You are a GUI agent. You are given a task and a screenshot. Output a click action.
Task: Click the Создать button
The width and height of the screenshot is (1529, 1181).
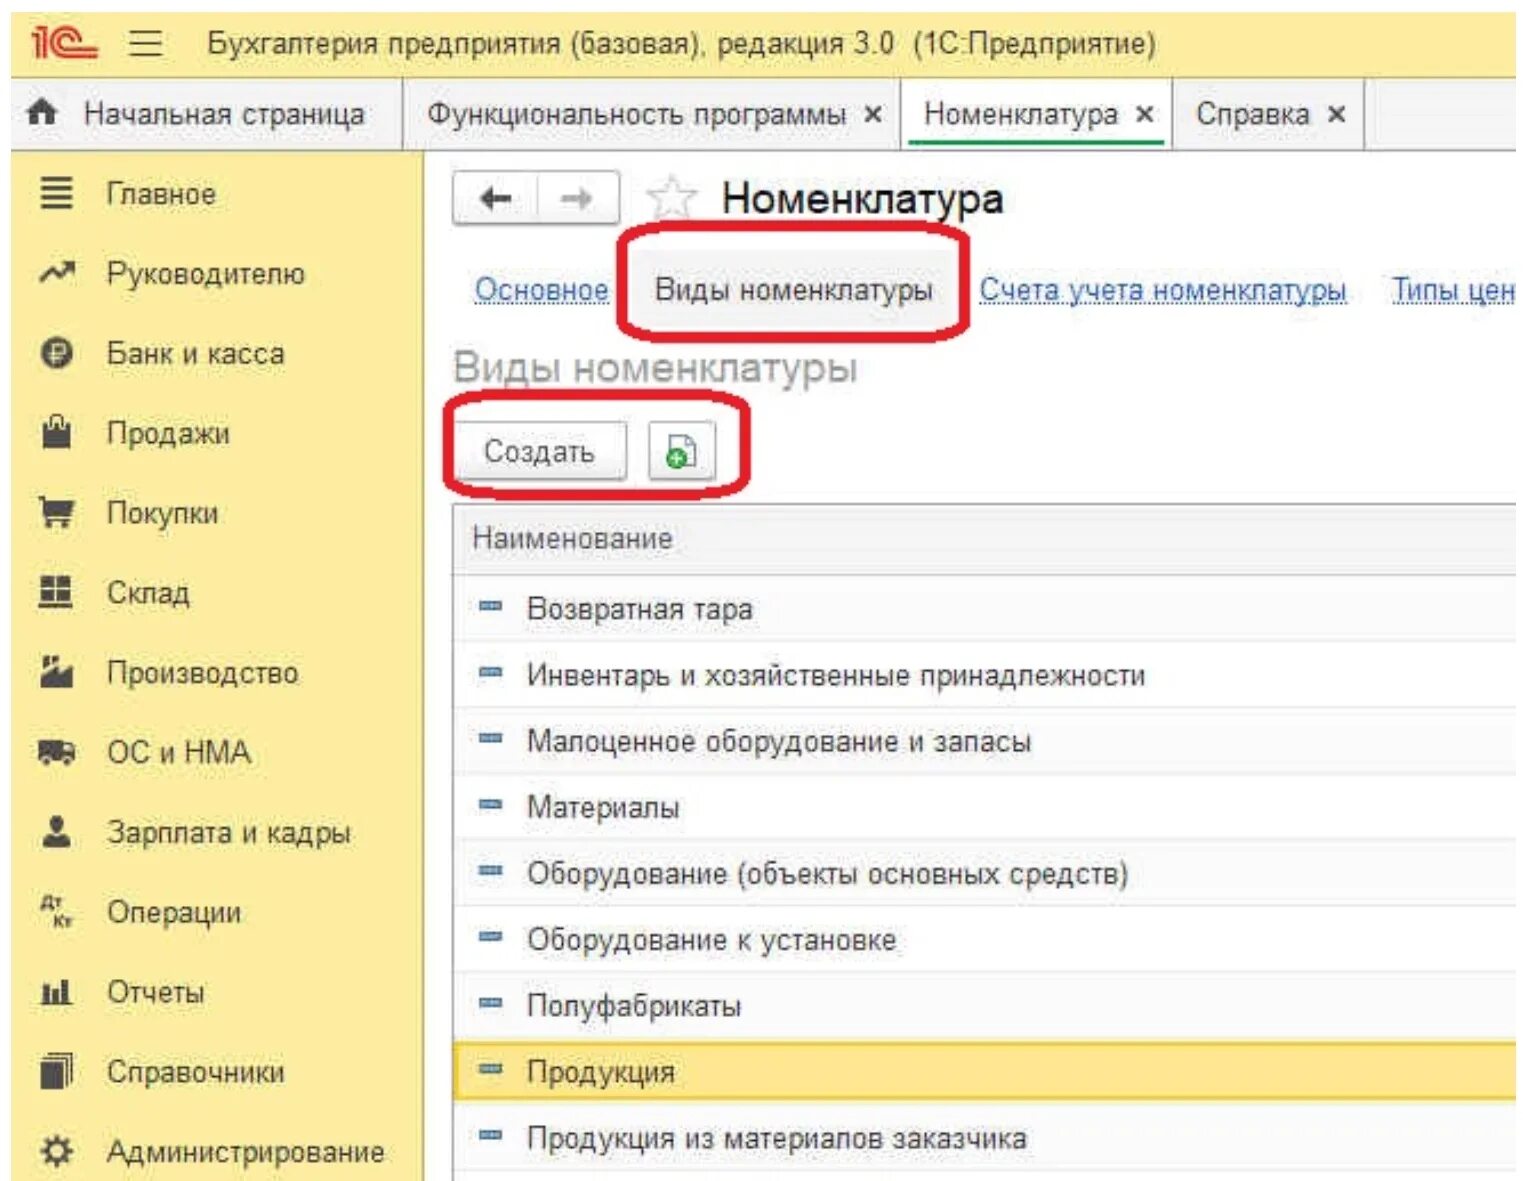(540, 451)
